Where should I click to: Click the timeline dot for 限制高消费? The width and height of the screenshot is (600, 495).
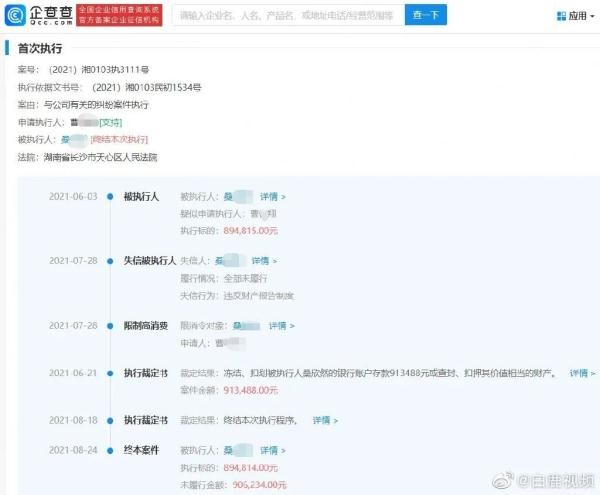[x=110, y=326]
